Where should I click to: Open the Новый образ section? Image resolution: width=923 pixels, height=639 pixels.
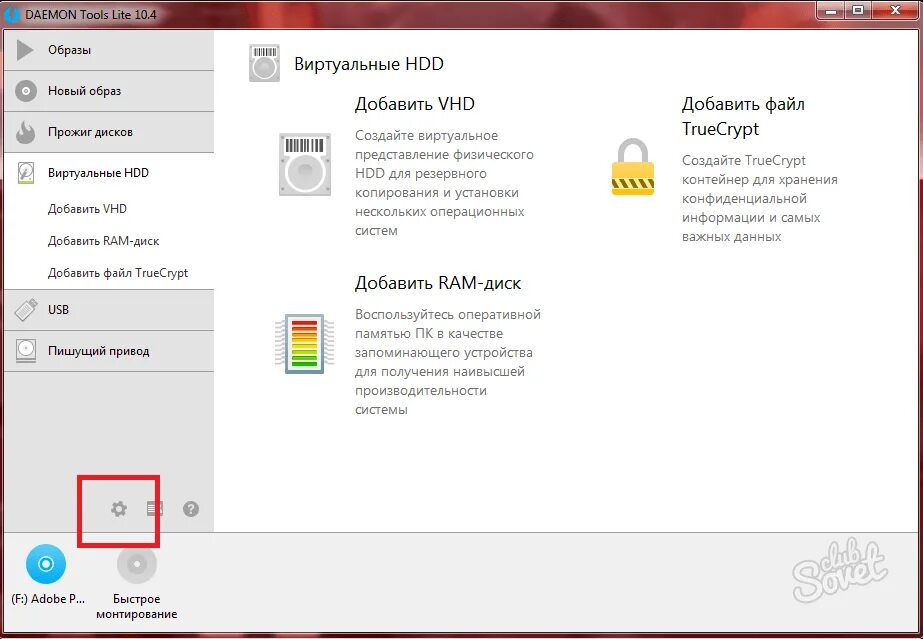tap(109, 91)
